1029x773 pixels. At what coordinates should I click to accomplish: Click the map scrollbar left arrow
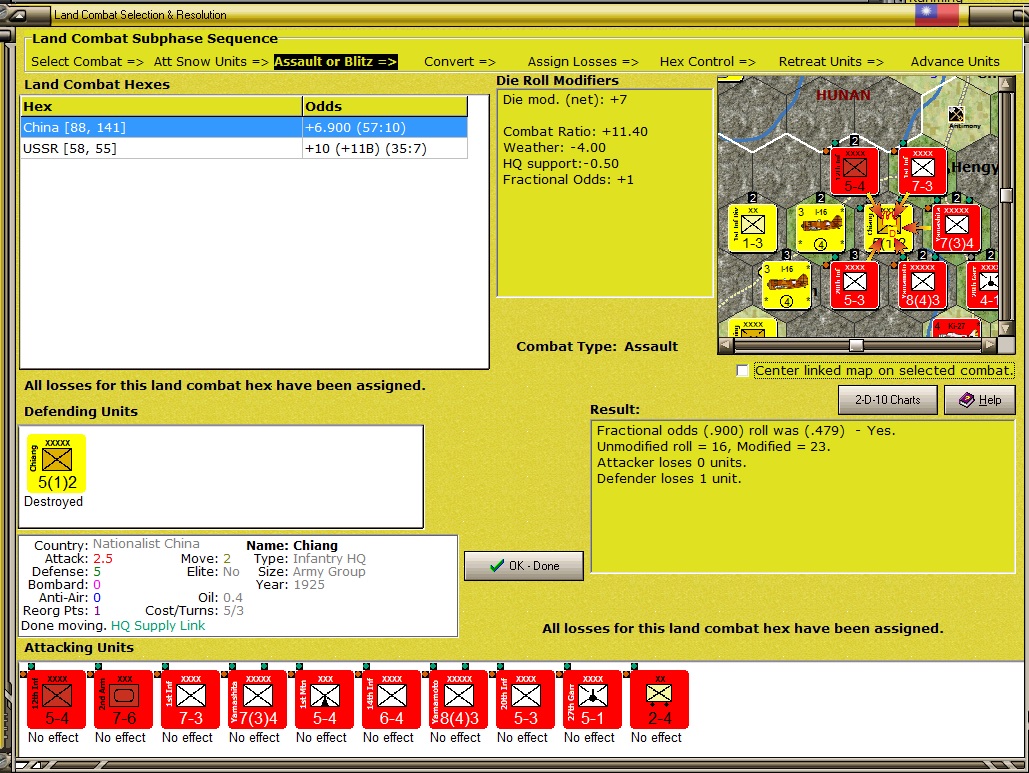pos(725,345)
